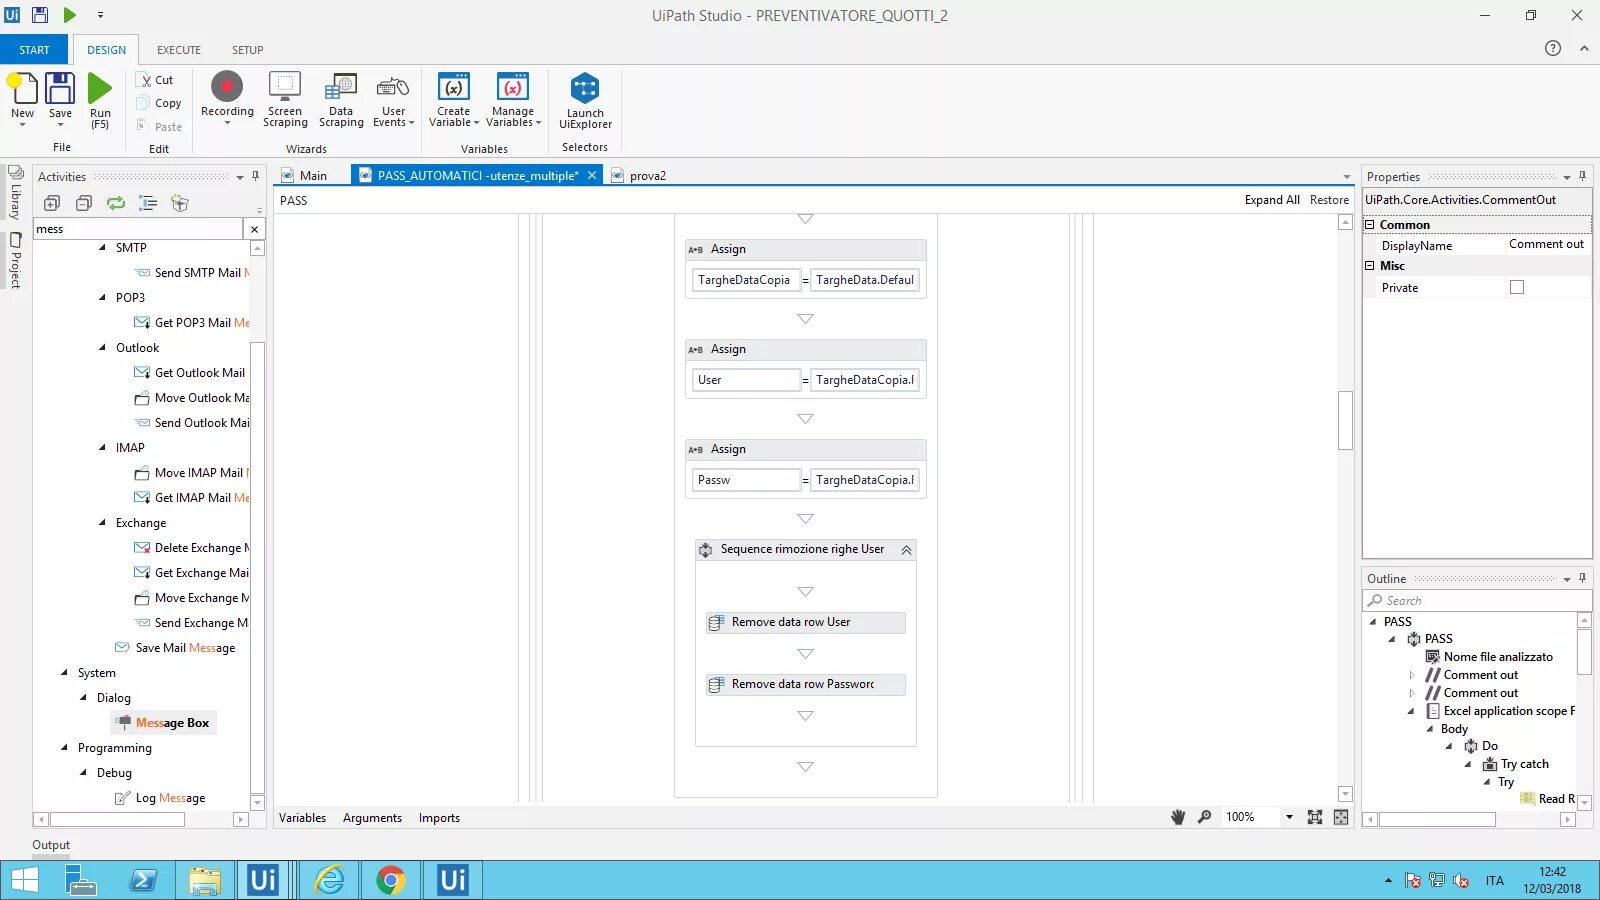Refresh the activities list
1600x900 pixels.
[116, 203]
